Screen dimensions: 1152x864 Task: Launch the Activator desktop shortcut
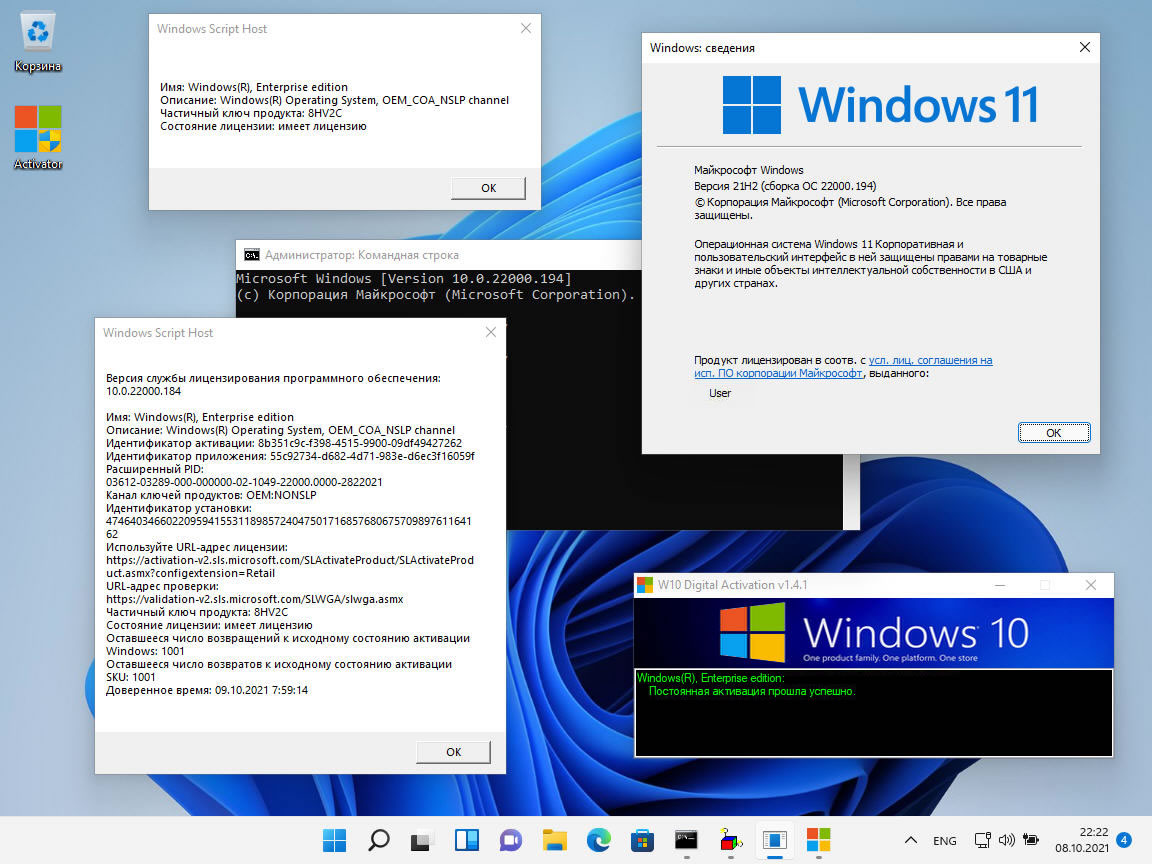37,138
